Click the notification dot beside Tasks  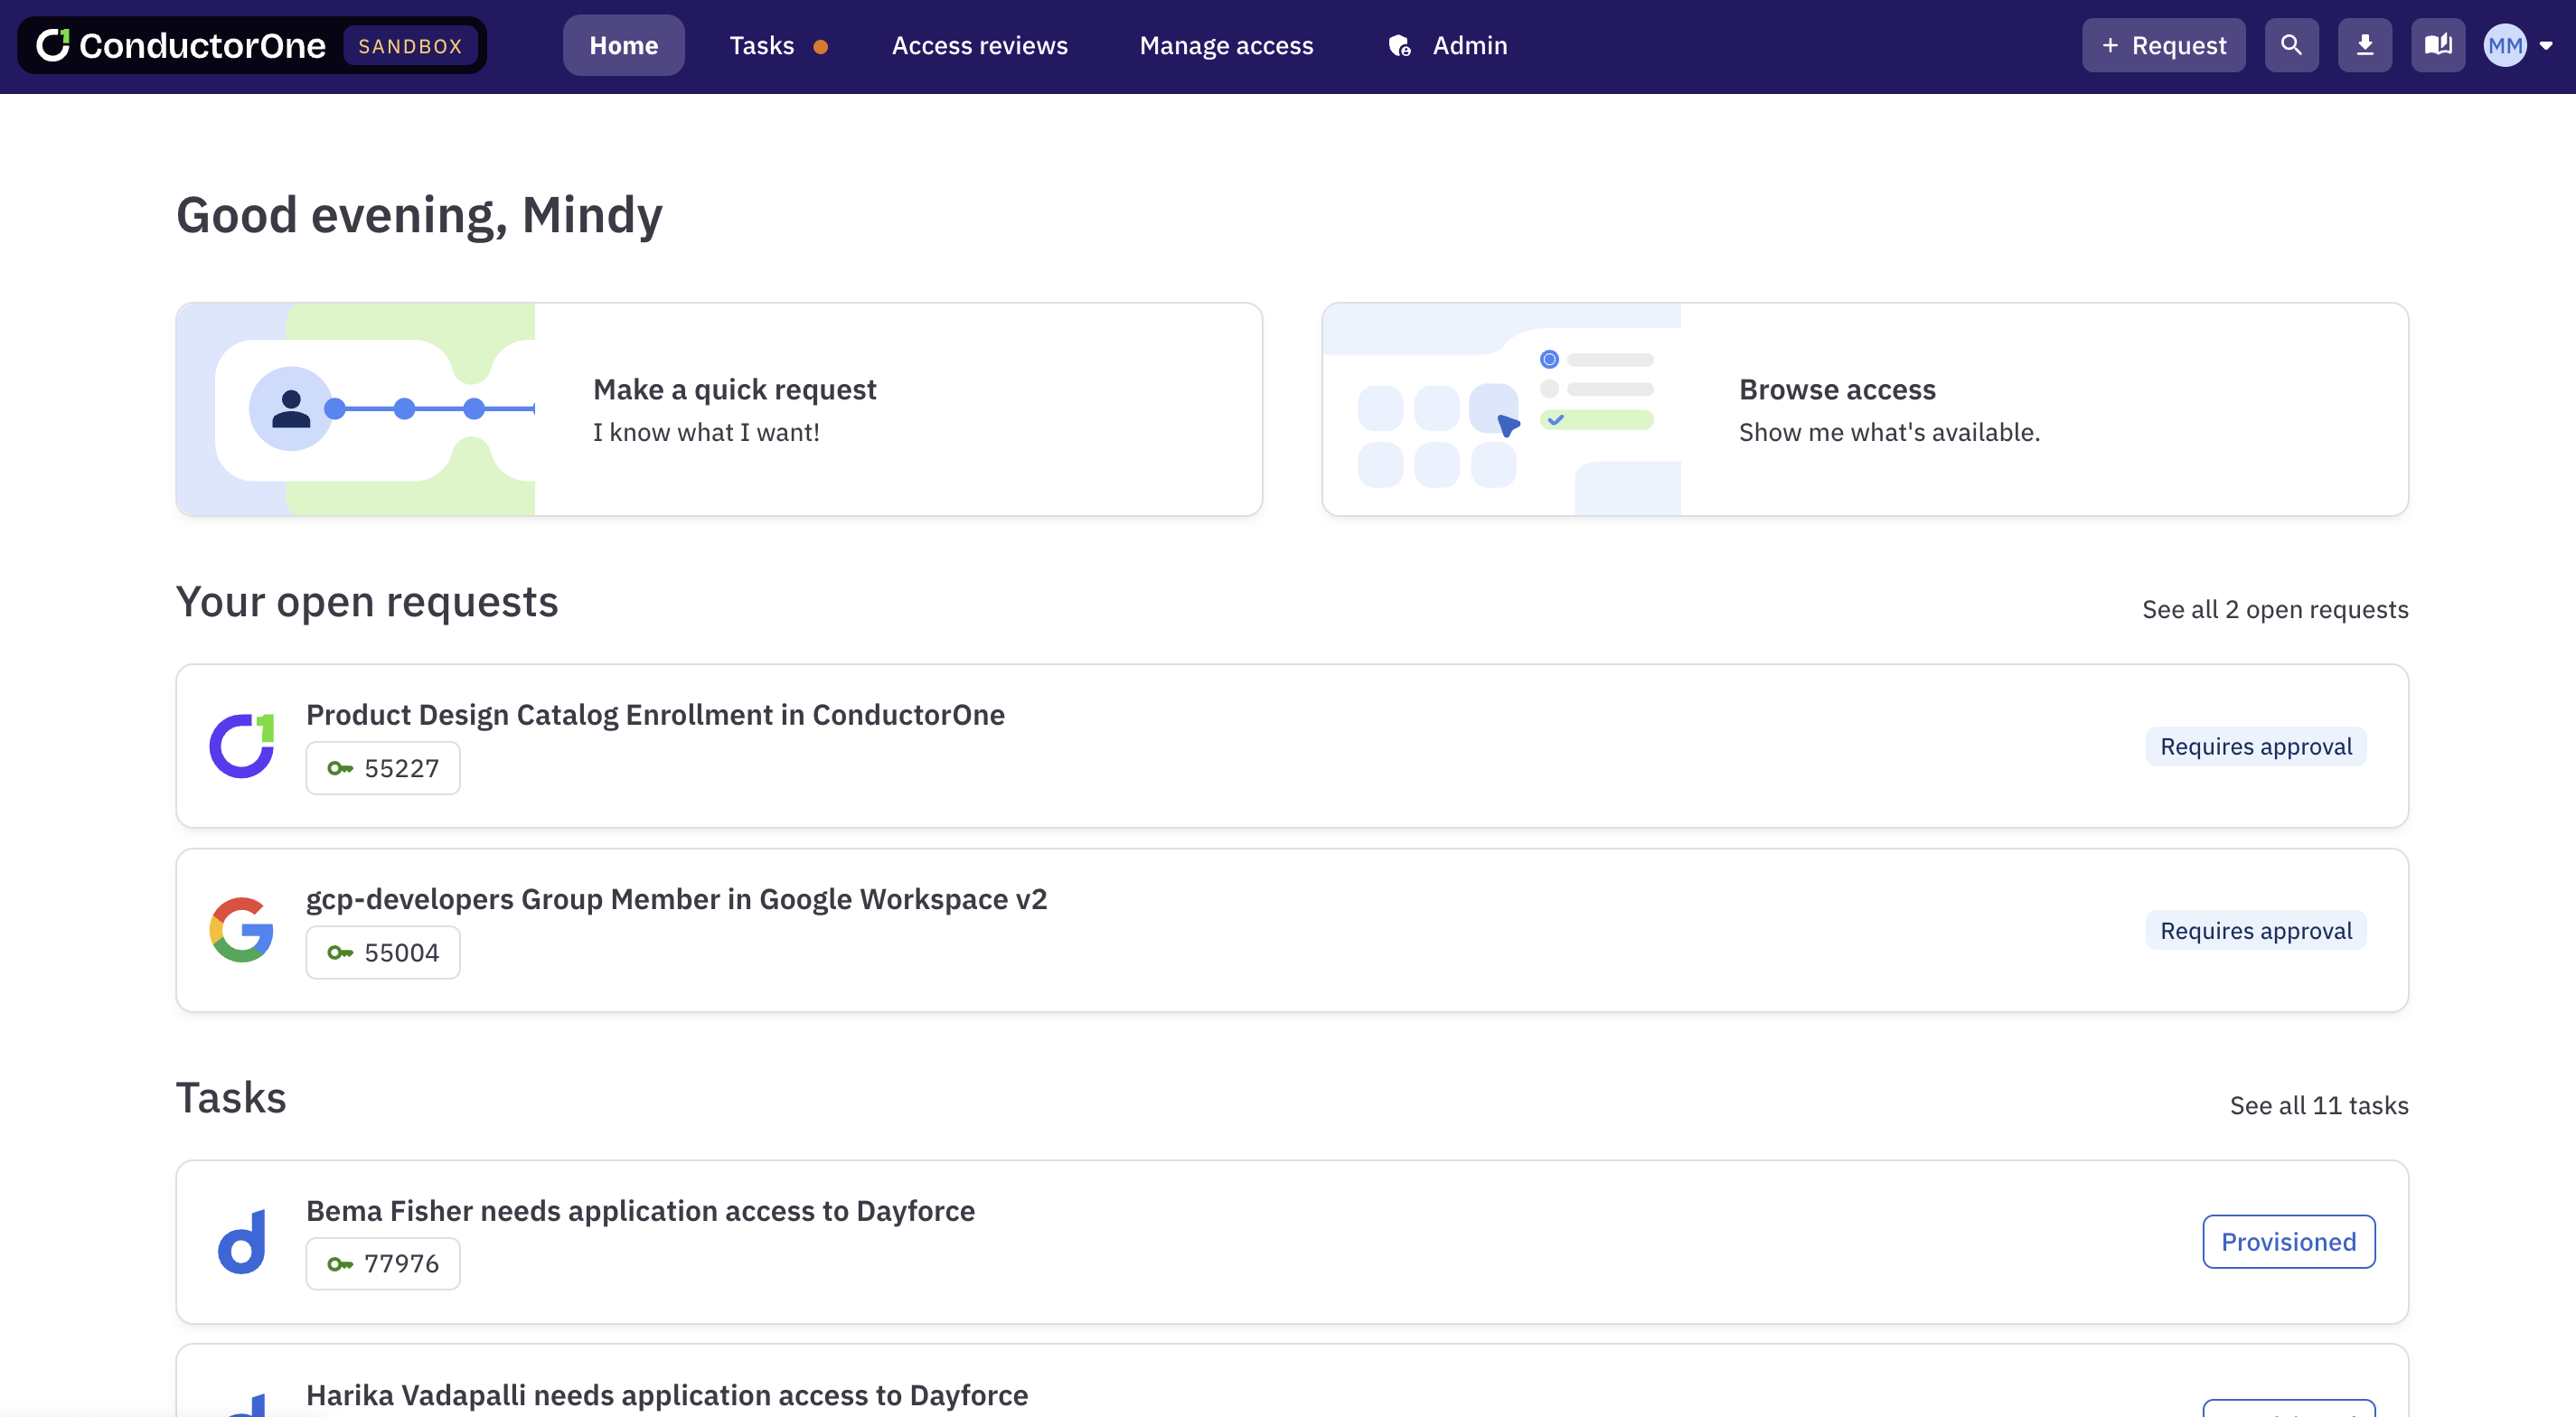click(x=822, y=45)
